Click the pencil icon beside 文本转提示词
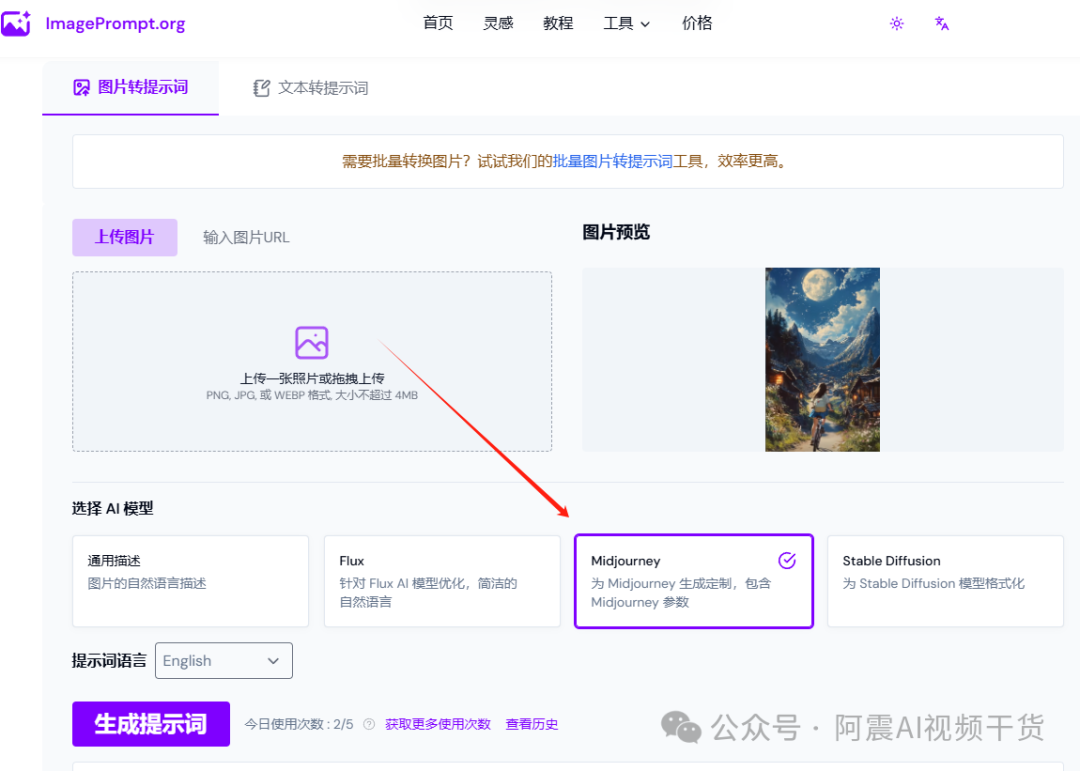The width and height of the screenshot is (1080, 771). click(261, 87)
